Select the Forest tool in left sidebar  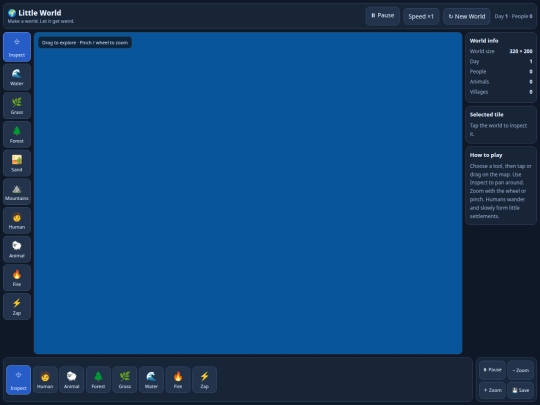click(17, 134)
